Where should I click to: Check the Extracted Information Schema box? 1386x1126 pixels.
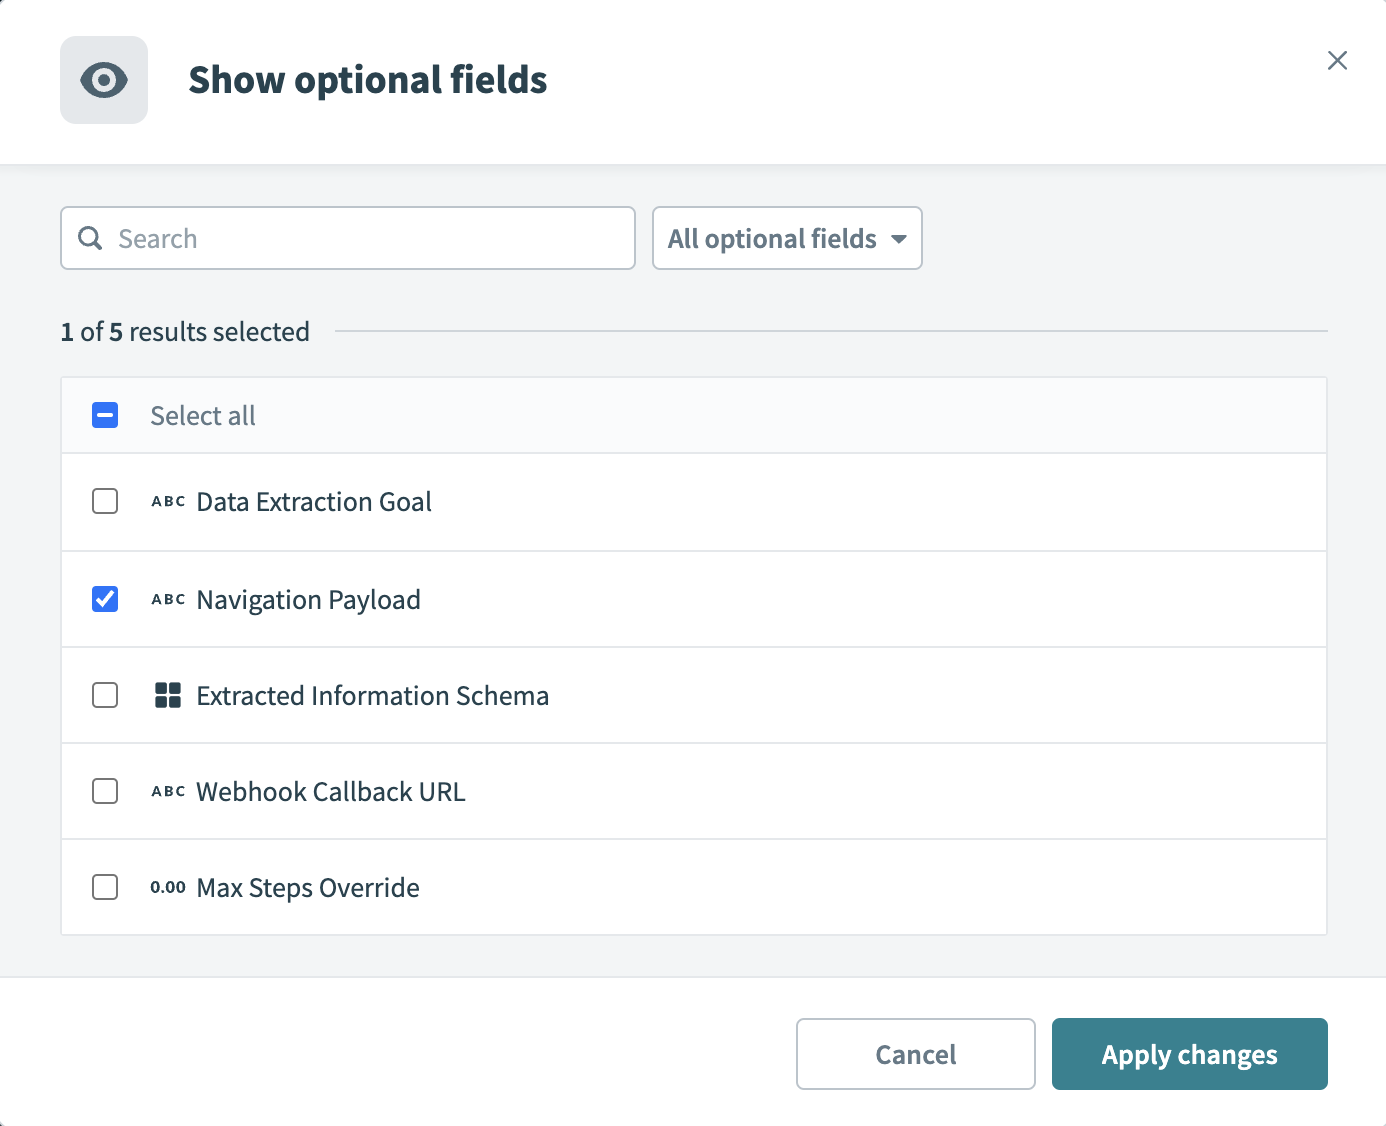point(105,695)
